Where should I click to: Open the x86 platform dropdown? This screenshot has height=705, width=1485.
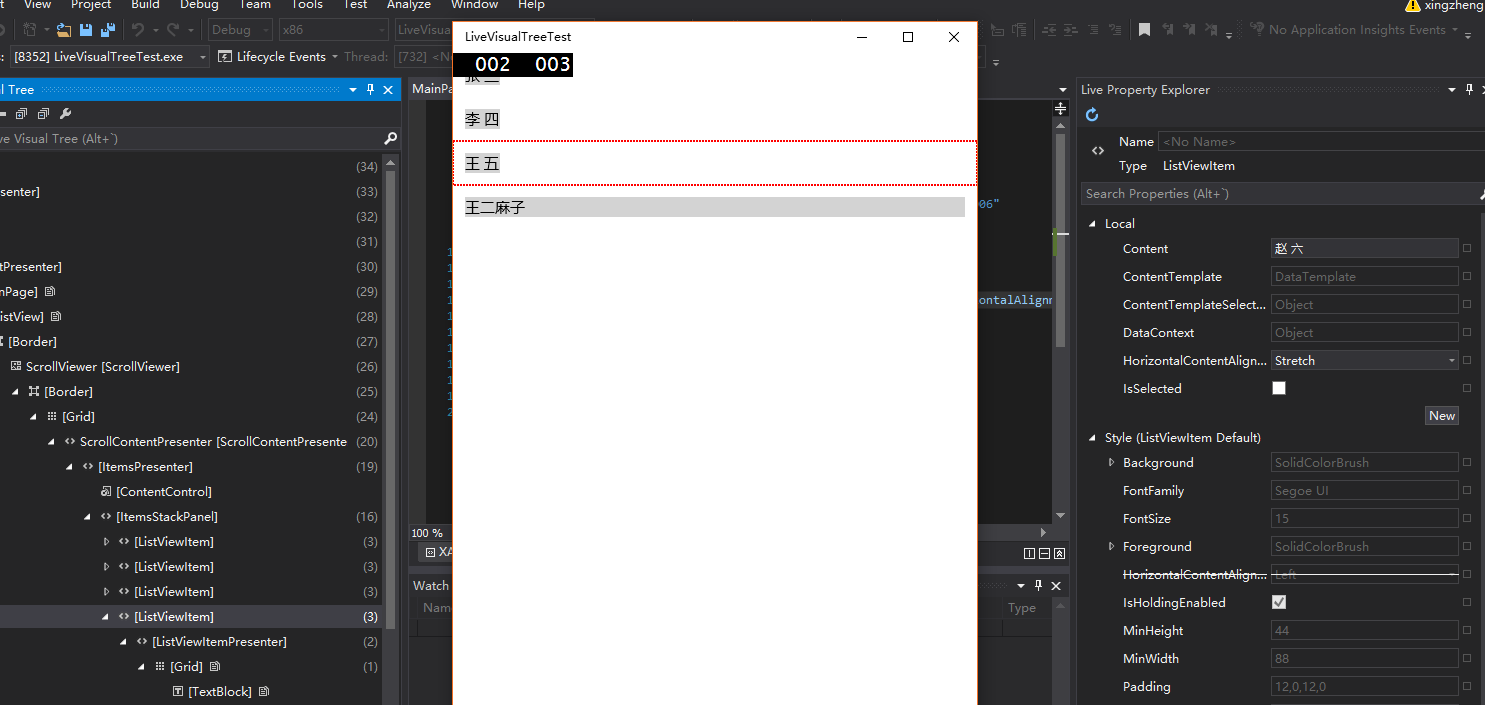[332, 30]
